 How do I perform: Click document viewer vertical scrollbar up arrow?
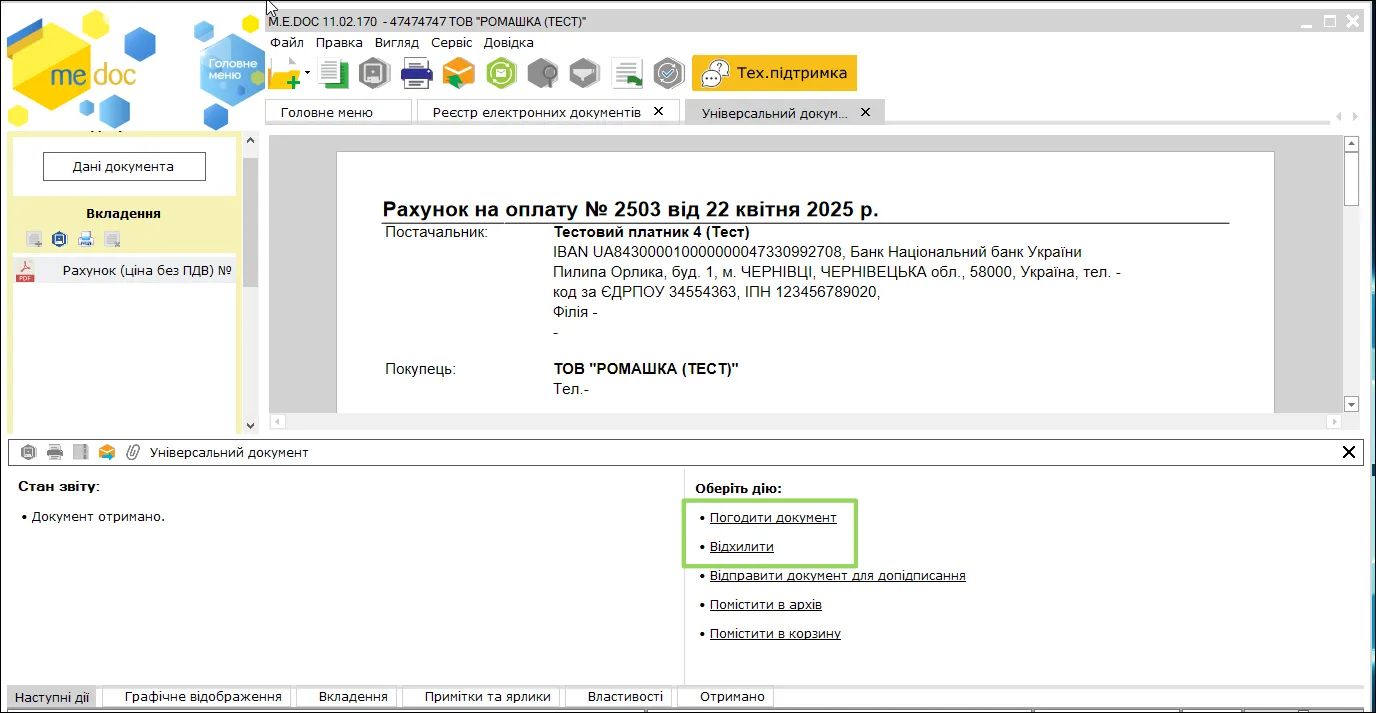1351,144
